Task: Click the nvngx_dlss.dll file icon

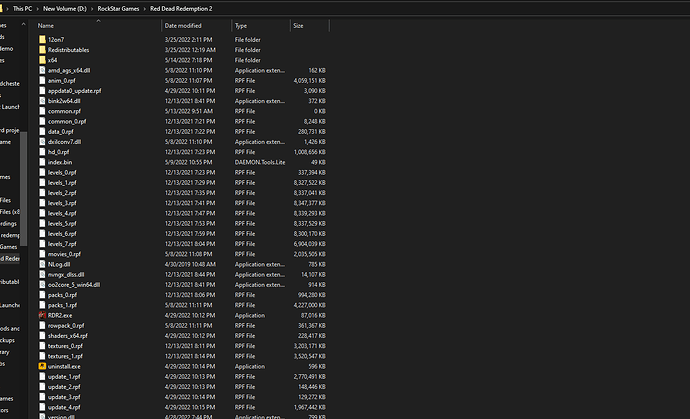Action: 42,274
